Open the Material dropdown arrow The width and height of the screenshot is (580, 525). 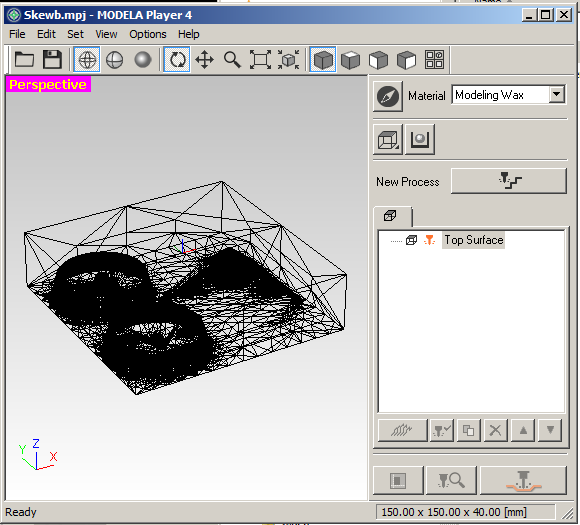tap(557, 94)
